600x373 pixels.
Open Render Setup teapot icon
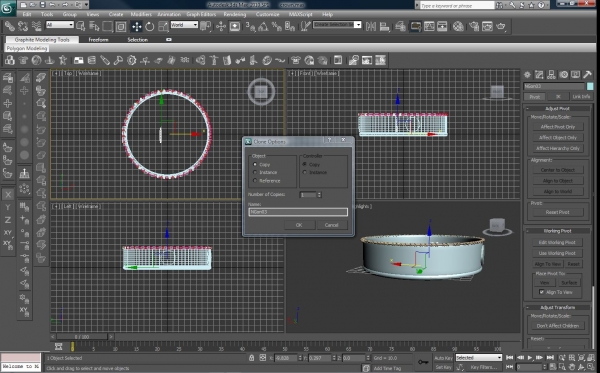point(474,26)
